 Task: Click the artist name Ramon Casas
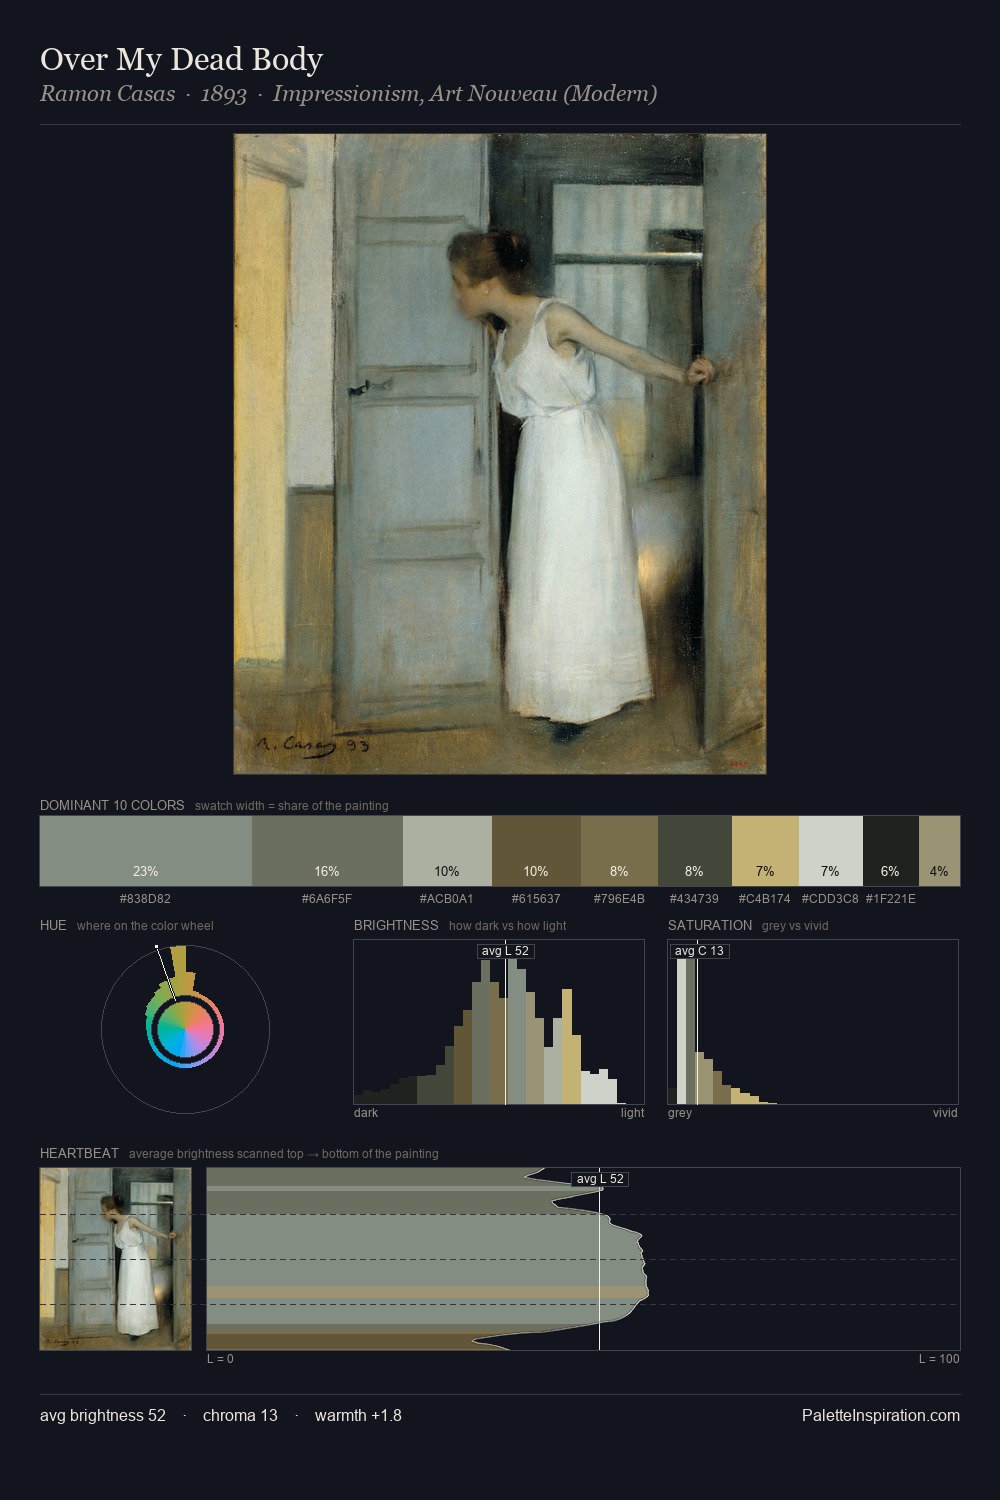click(x=107, y=94)
